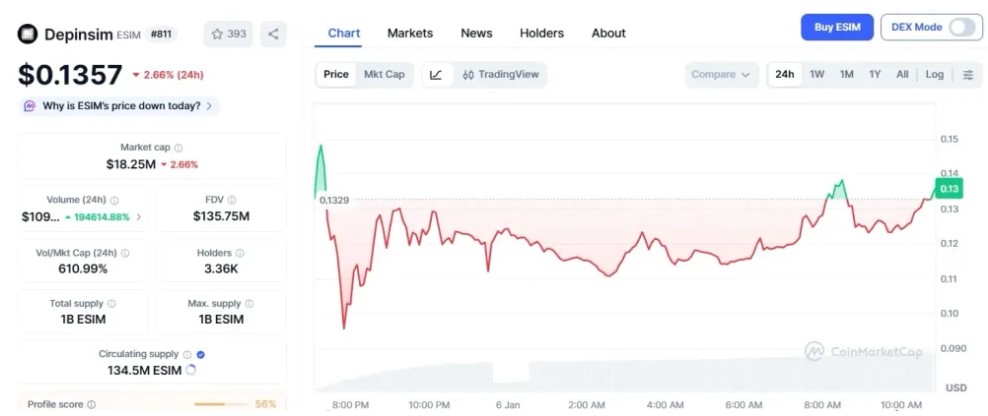Expand 'Why is ESIM's price down today?'
This screenshot has width=988, height=416.
tap(120, 105)
